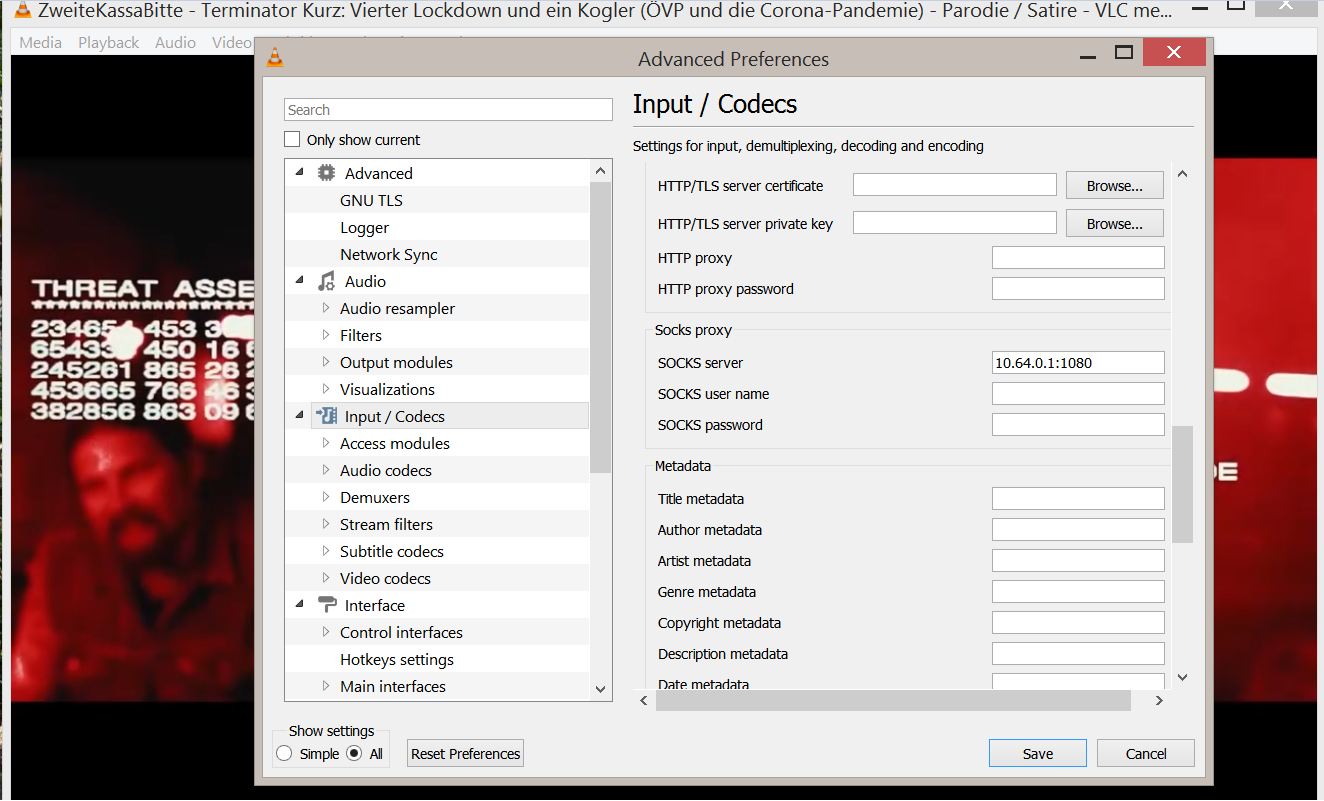Collapse the Audio tree section
Screen dimensions: 1324x801
click(299, 281)
